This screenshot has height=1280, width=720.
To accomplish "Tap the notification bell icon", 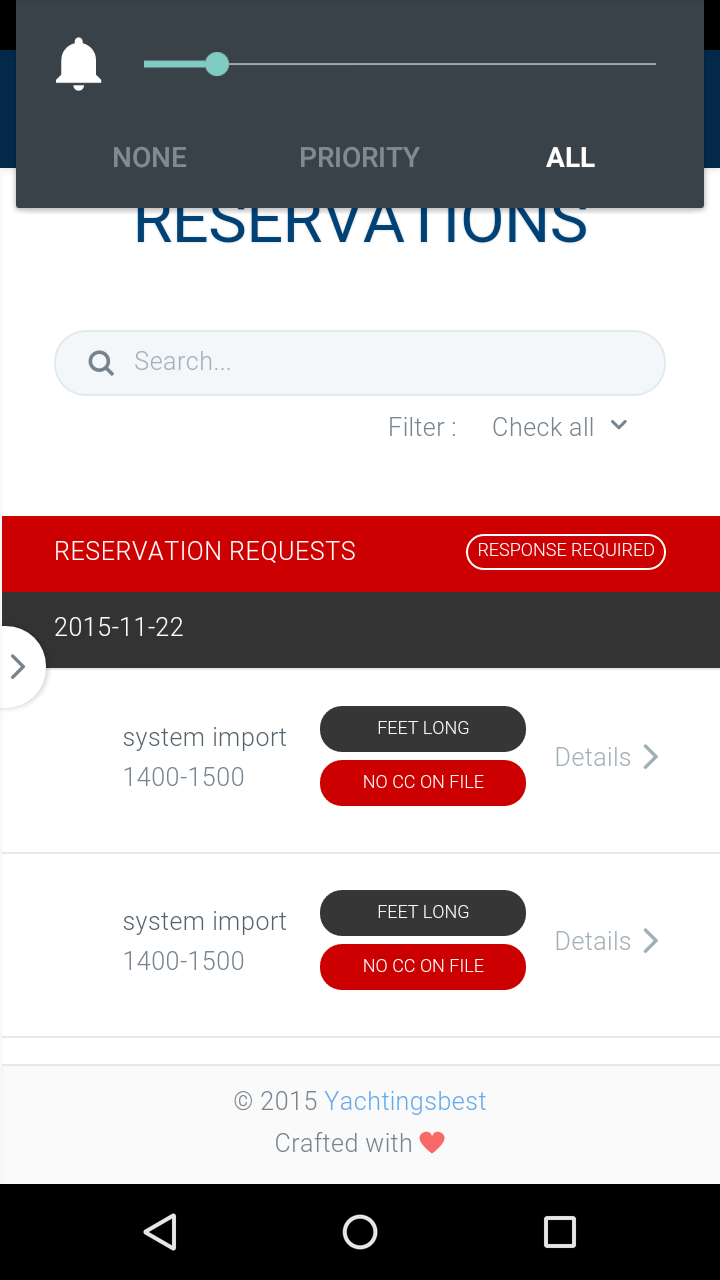I will (x=78, y=64).
